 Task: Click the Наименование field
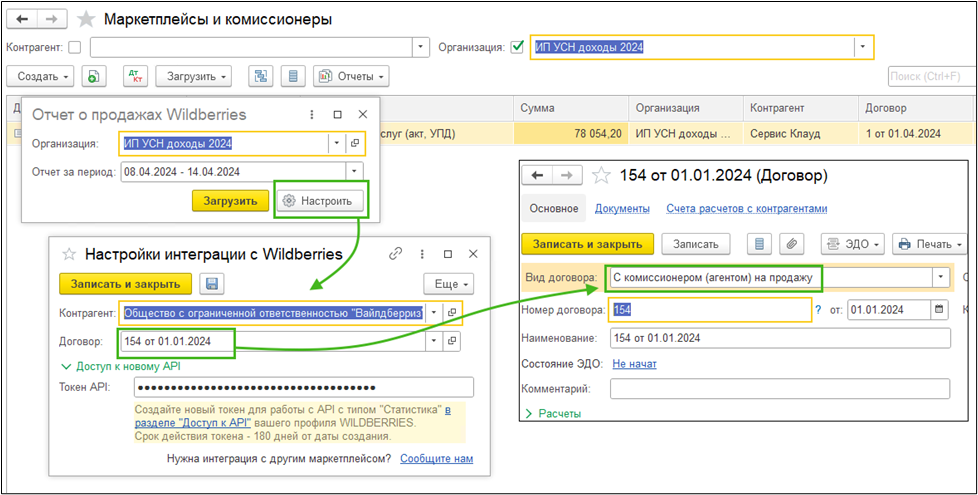[780, 338]
